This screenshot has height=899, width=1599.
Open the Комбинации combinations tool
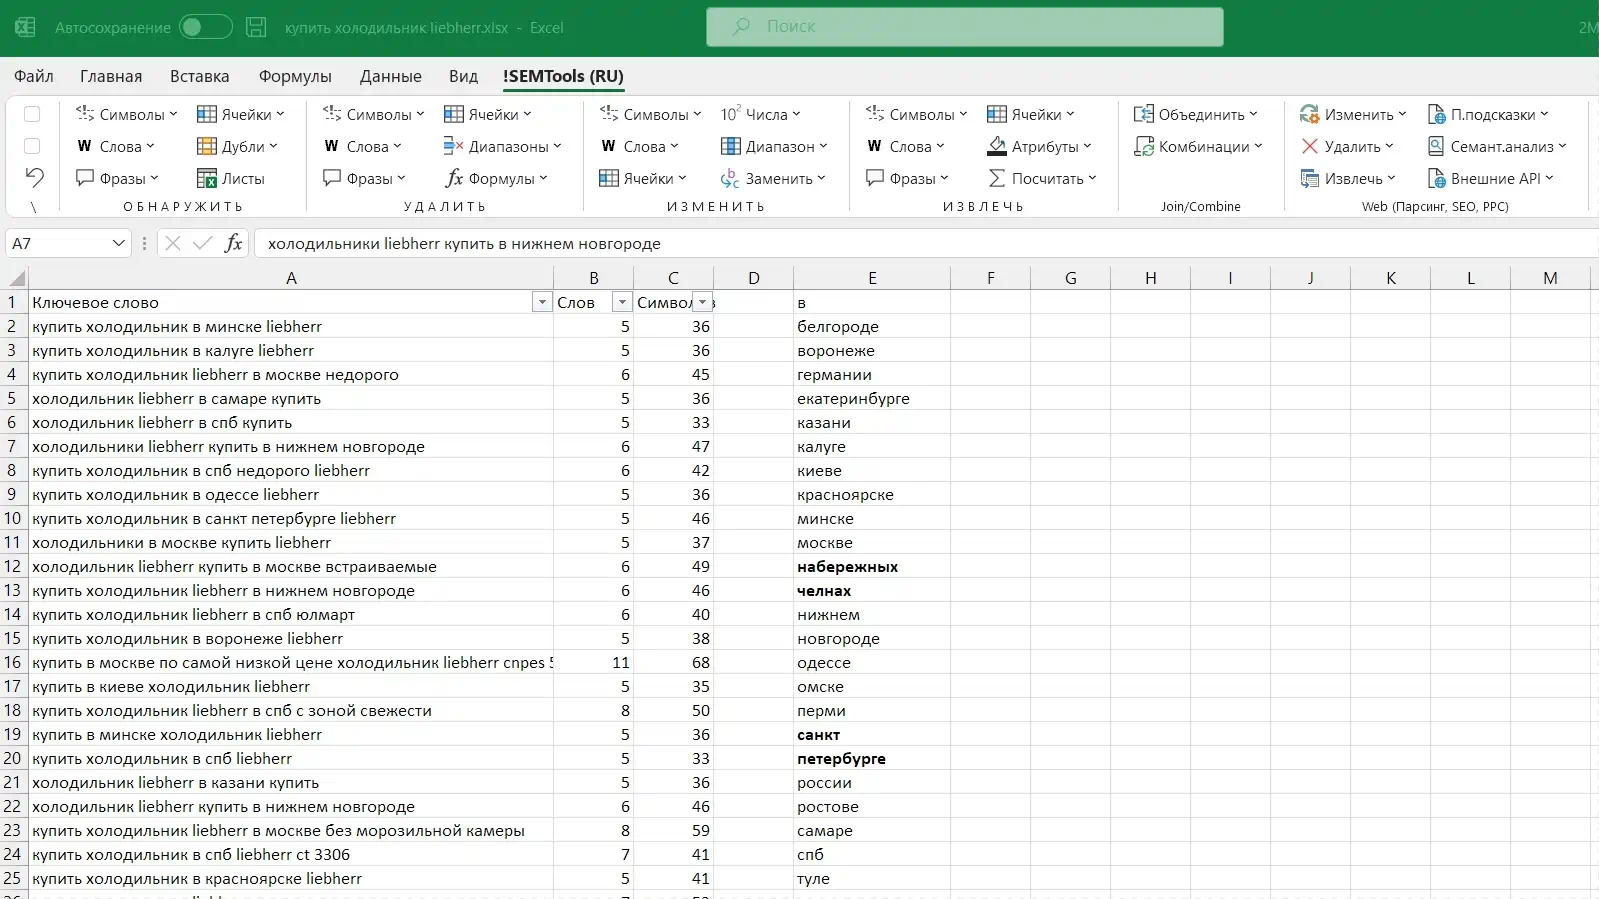[x=1198, y=146]
